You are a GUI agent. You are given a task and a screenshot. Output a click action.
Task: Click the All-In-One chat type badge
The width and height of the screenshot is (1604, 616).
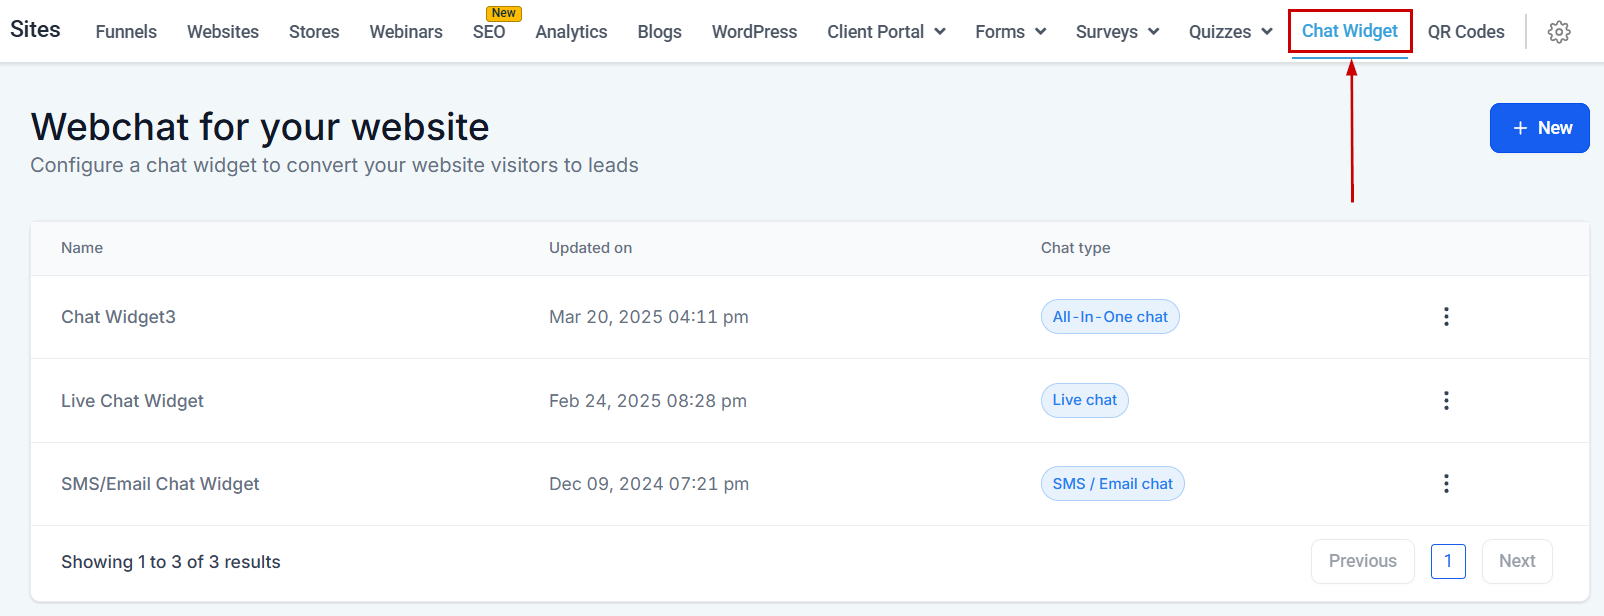pos(1109,317)
